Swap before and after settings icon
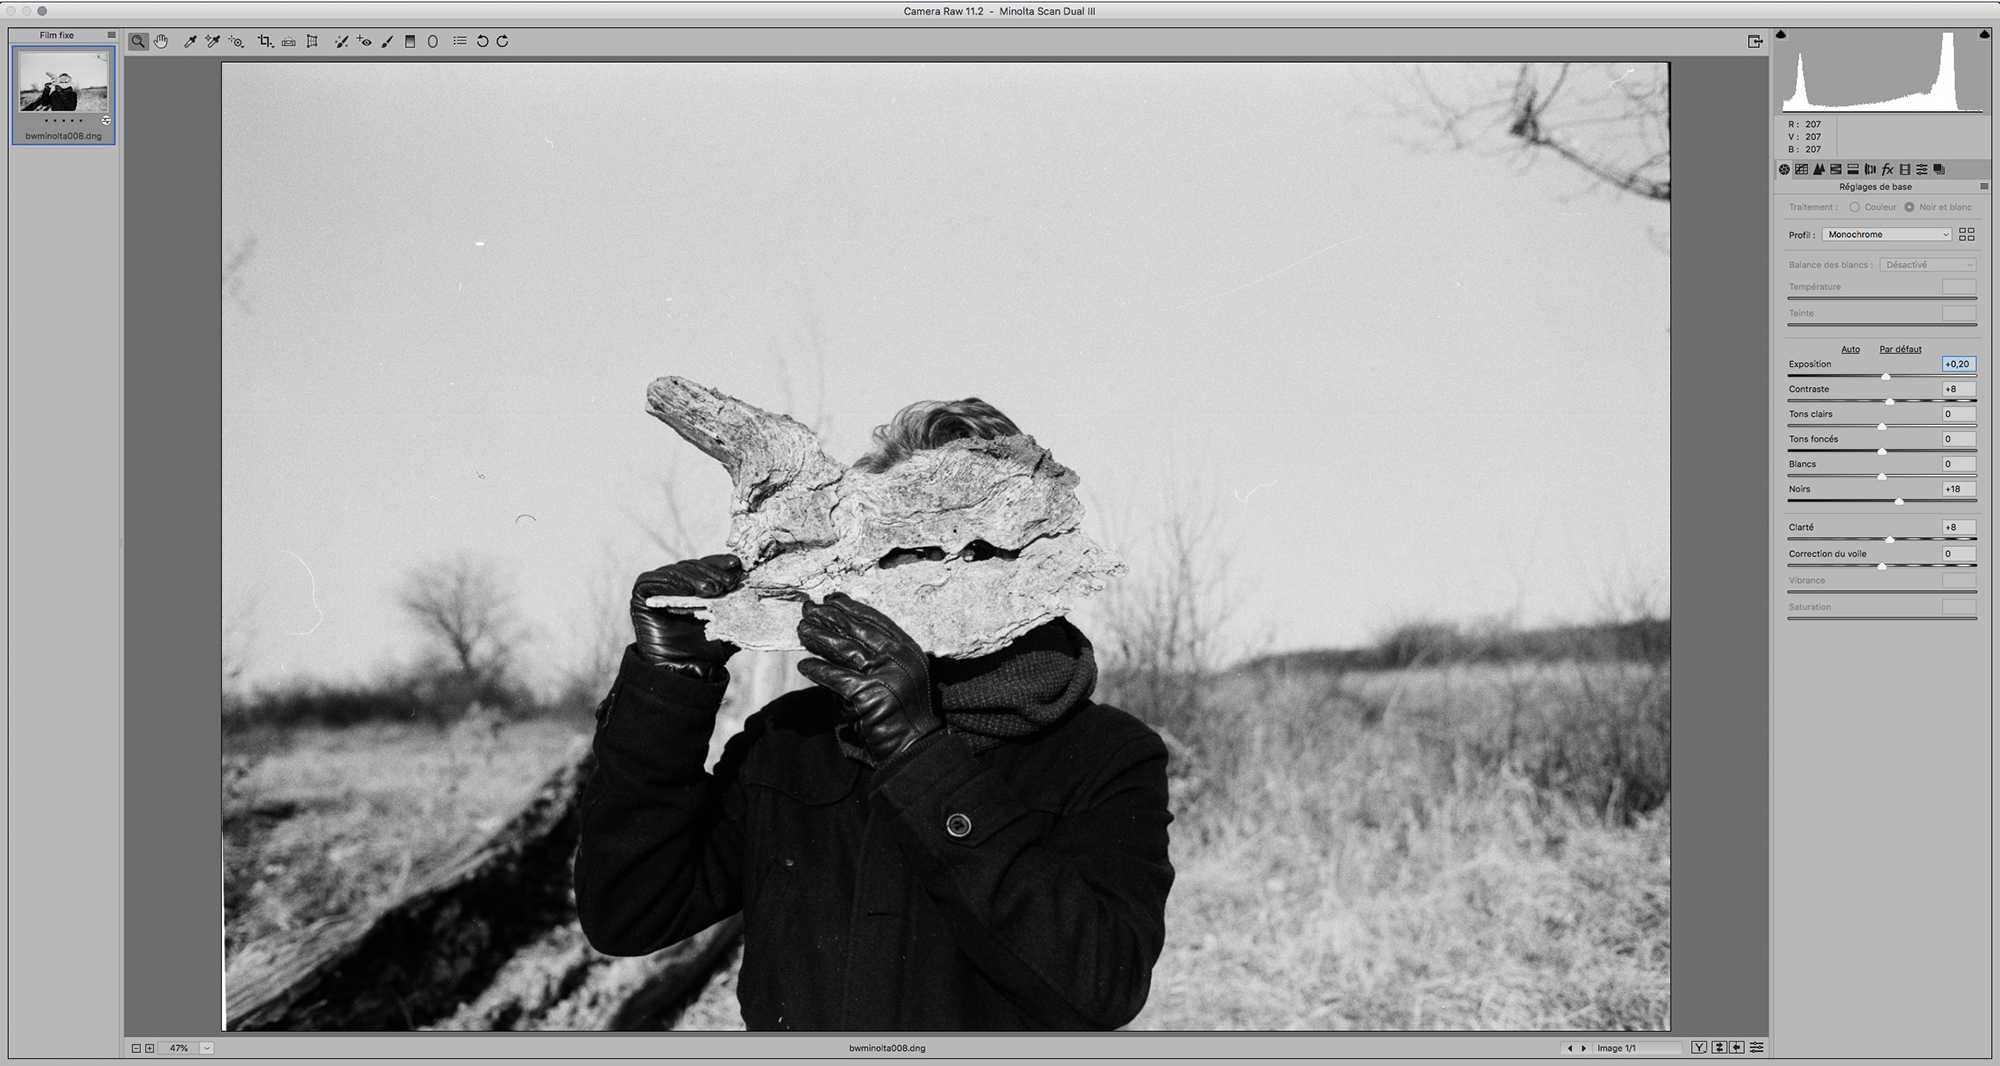Screen dimensions: 2000x1066 click(1719, 1048)
